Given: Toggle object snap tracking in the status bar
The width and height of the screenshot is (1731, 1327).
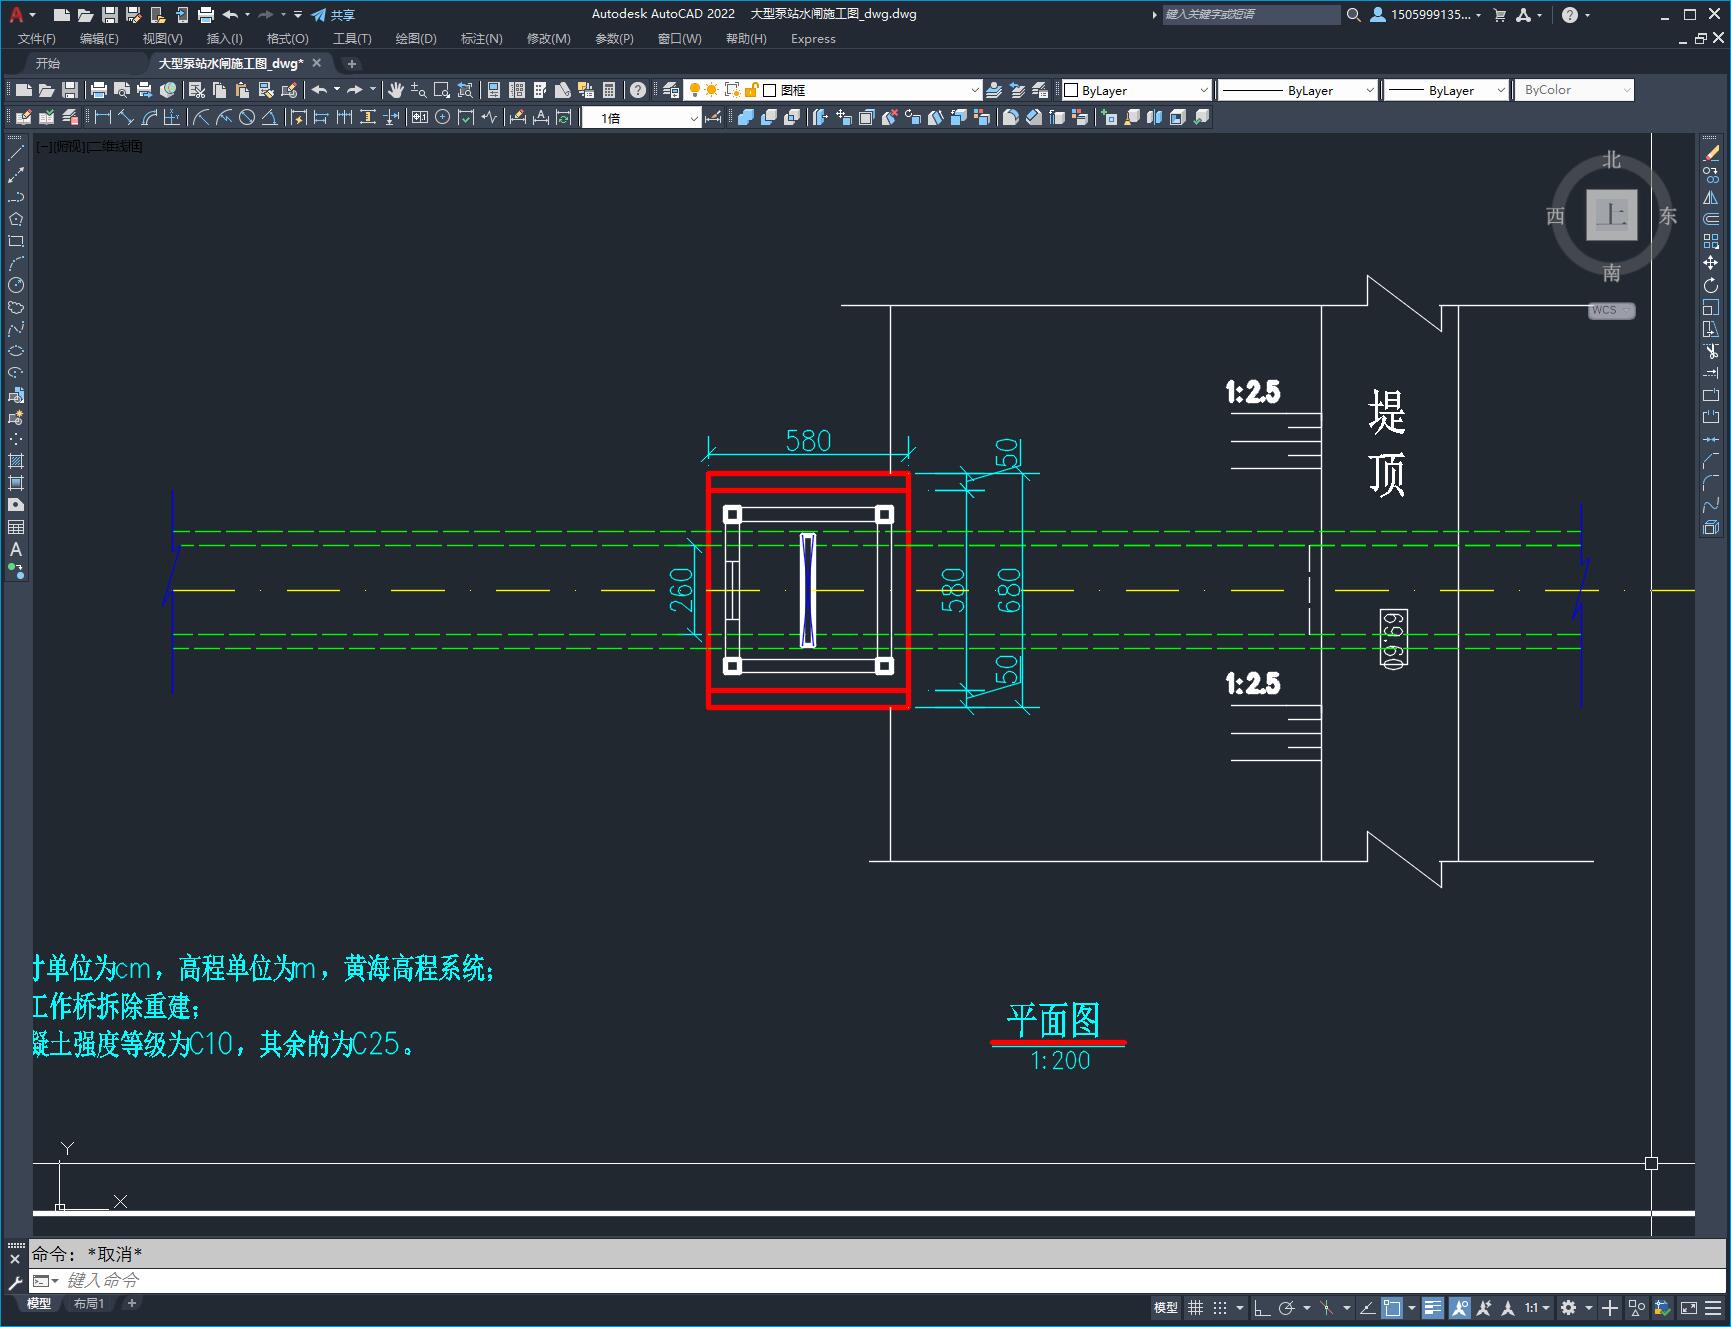Looking at the screenshot, I should (x=1367, y=1307).
